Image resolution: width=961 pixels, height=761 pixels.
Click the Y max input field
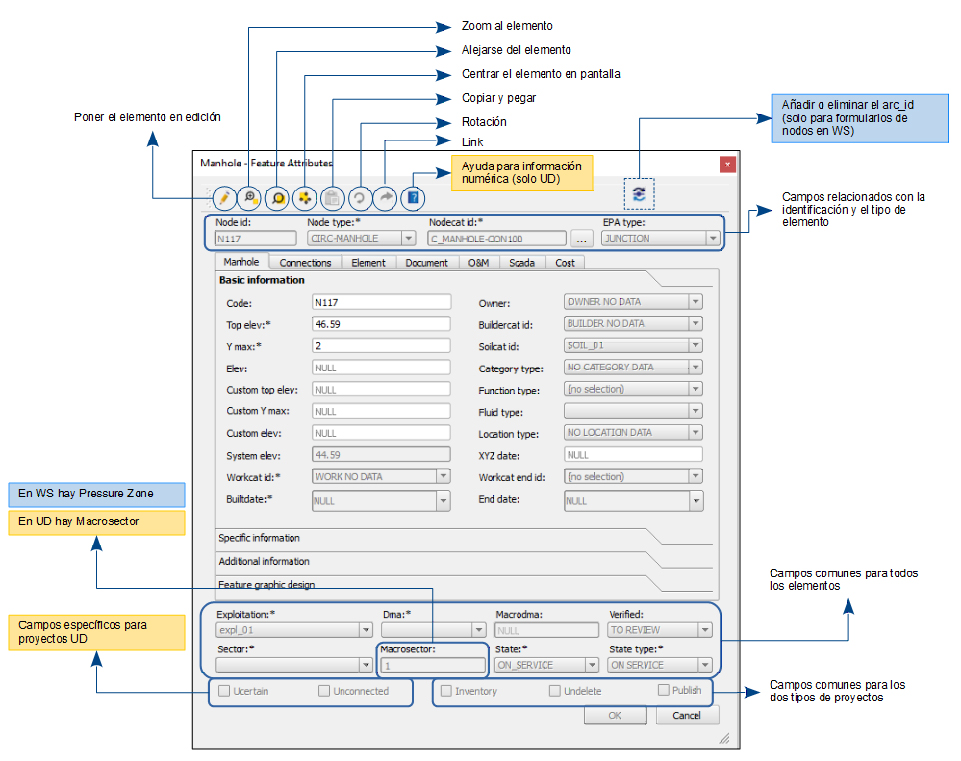[x=381, y=346]
